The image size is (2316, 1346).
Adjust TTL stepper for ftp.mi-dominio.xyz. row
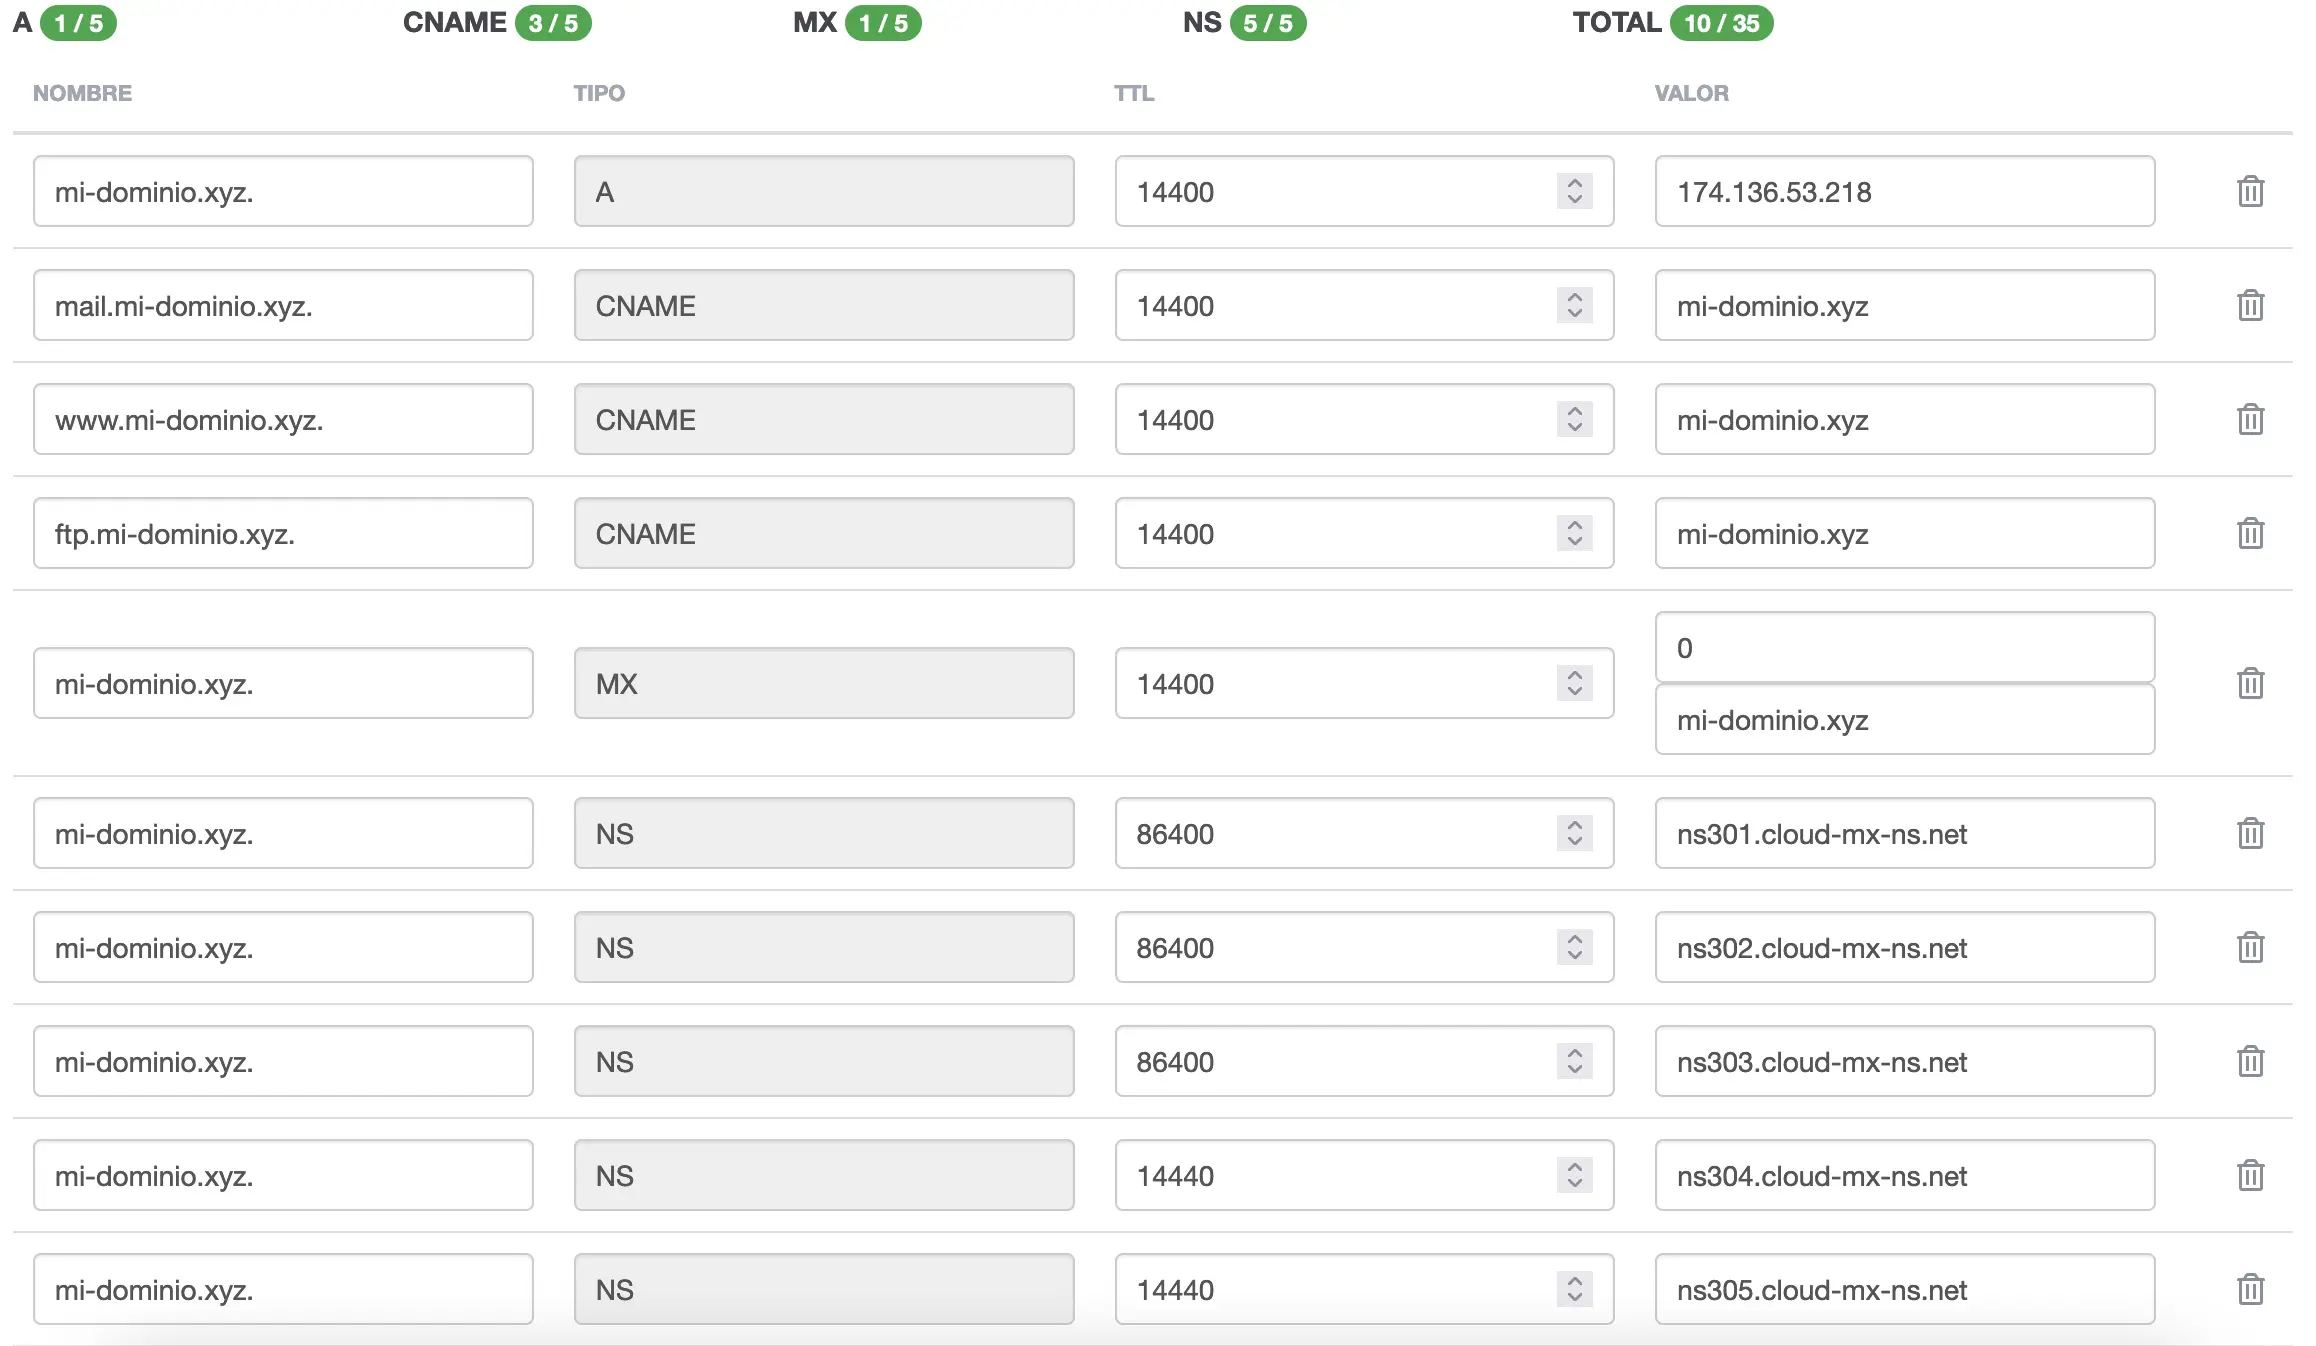pos(1574,533)
